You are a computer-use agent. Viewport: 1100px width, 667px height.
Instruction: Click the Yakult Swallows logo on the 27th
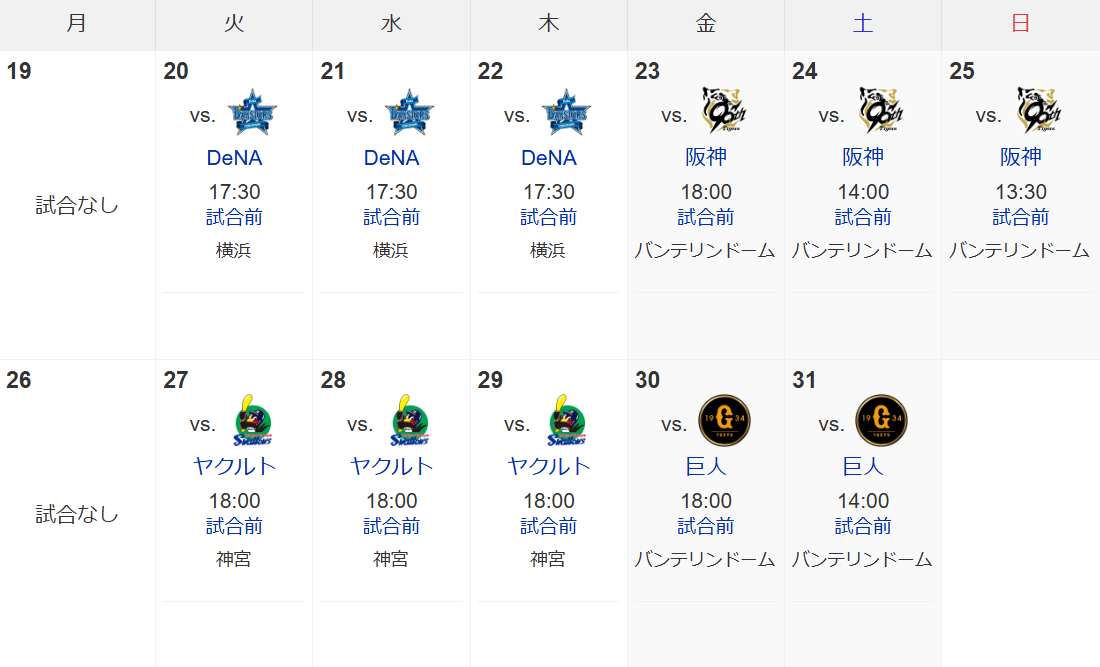253,420
